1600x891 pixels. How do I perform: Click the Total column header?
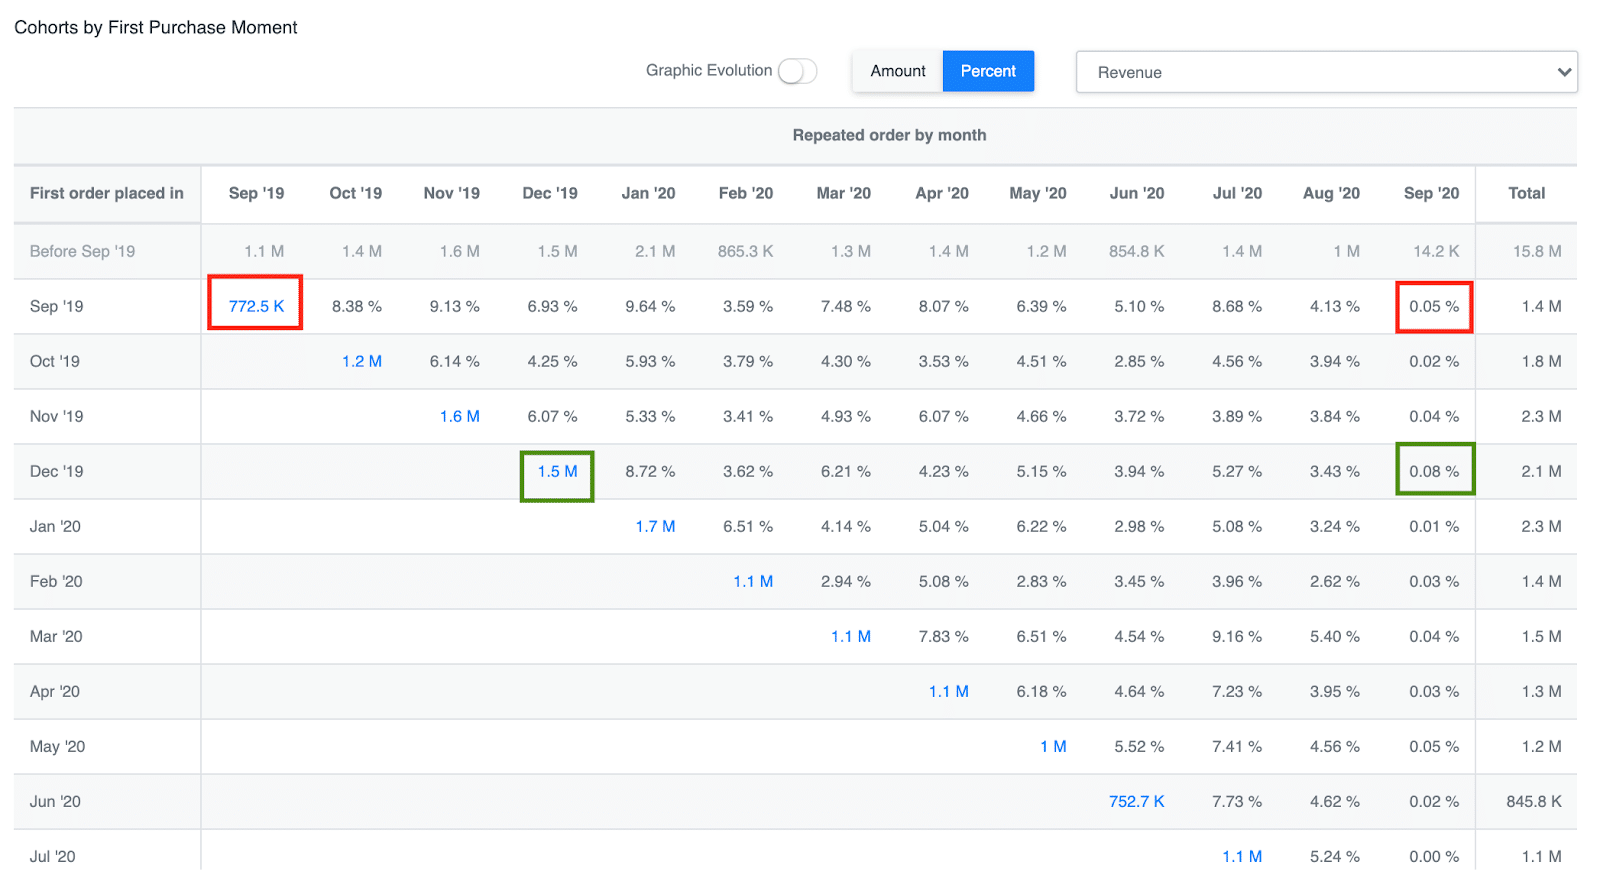coord(1527,193)
